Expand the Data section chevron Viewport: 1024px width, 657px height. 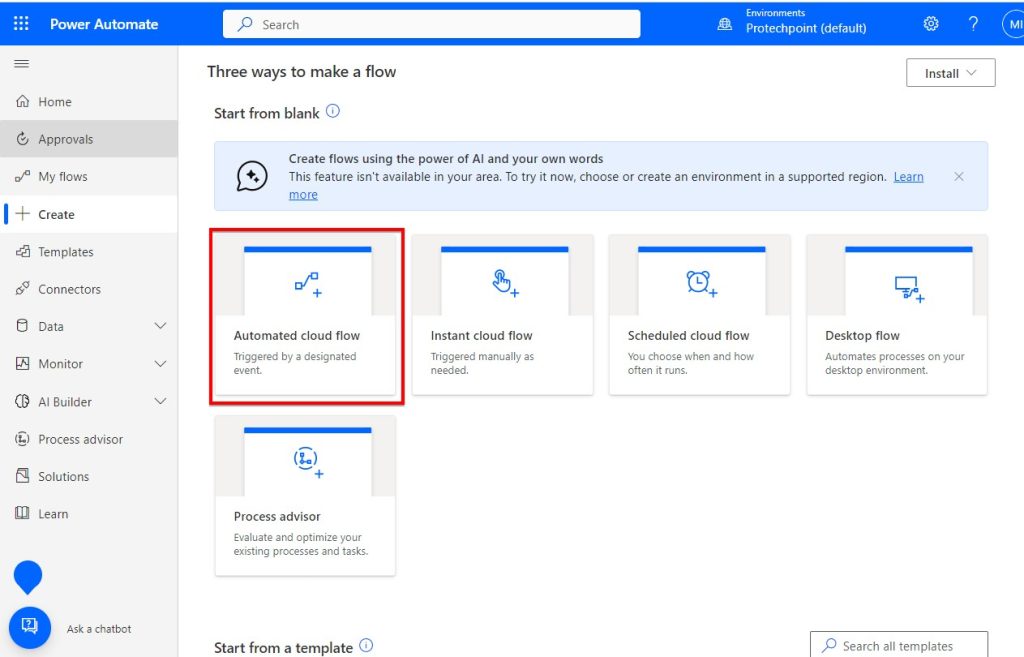point(160,326)
